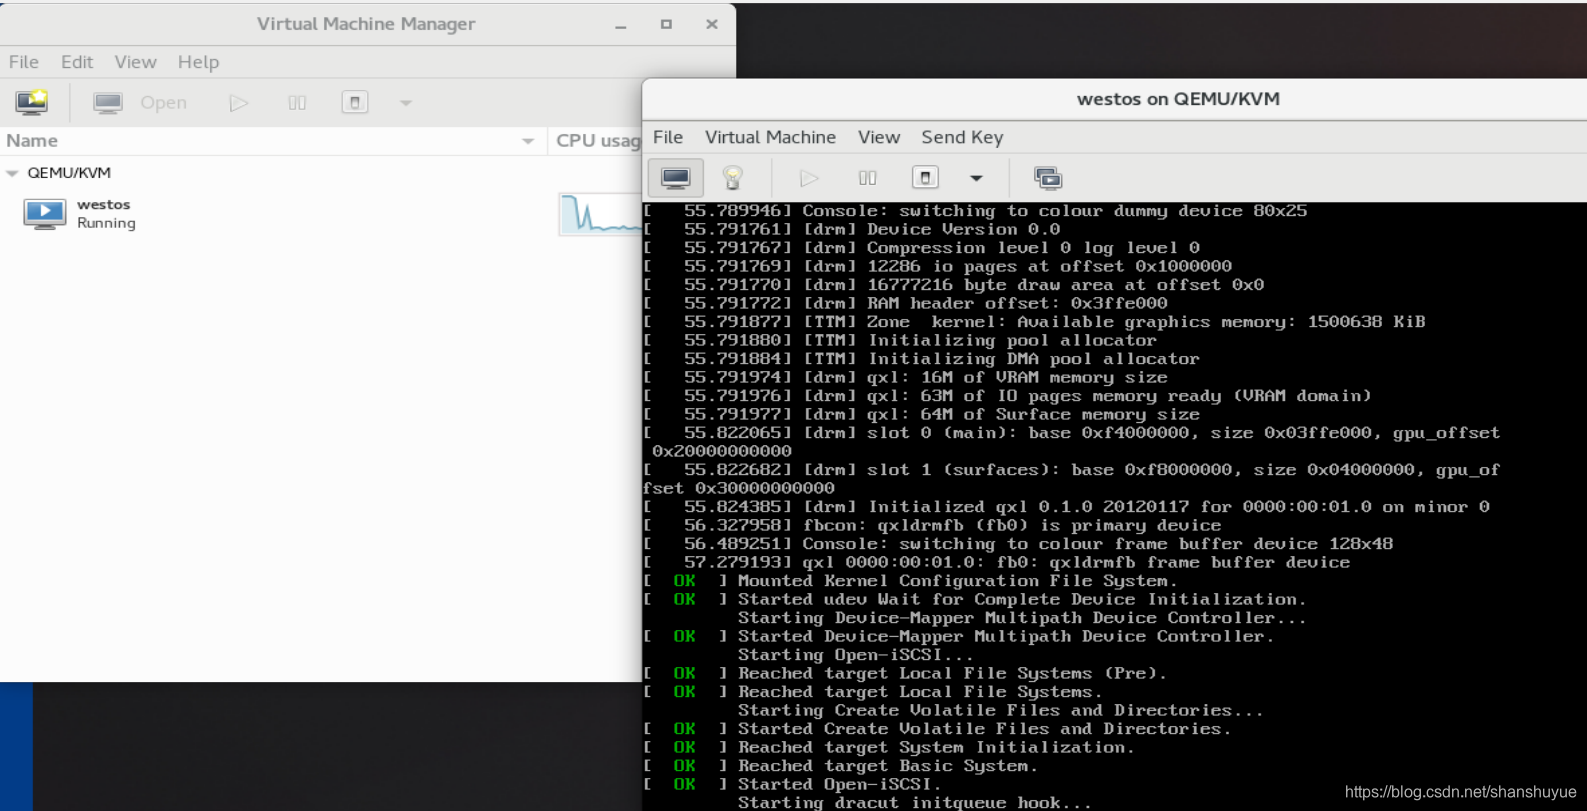Sort by the Name column header

coord(272,141)
